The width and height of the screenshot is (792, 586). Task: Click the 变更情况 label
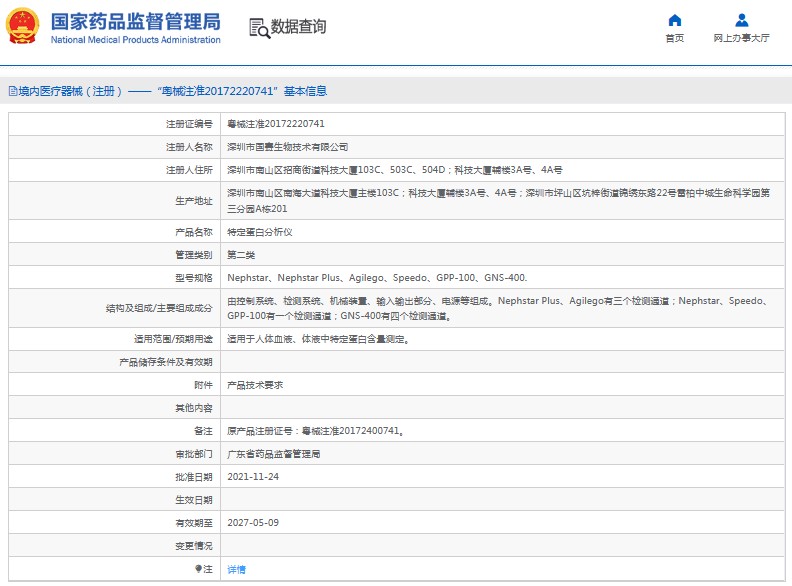(x=194, y=546)
